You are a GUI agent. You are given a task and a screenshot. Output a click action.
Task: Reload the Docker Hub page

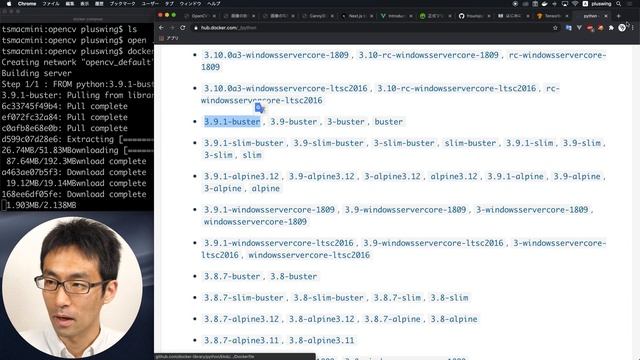[x=182, y=28]
